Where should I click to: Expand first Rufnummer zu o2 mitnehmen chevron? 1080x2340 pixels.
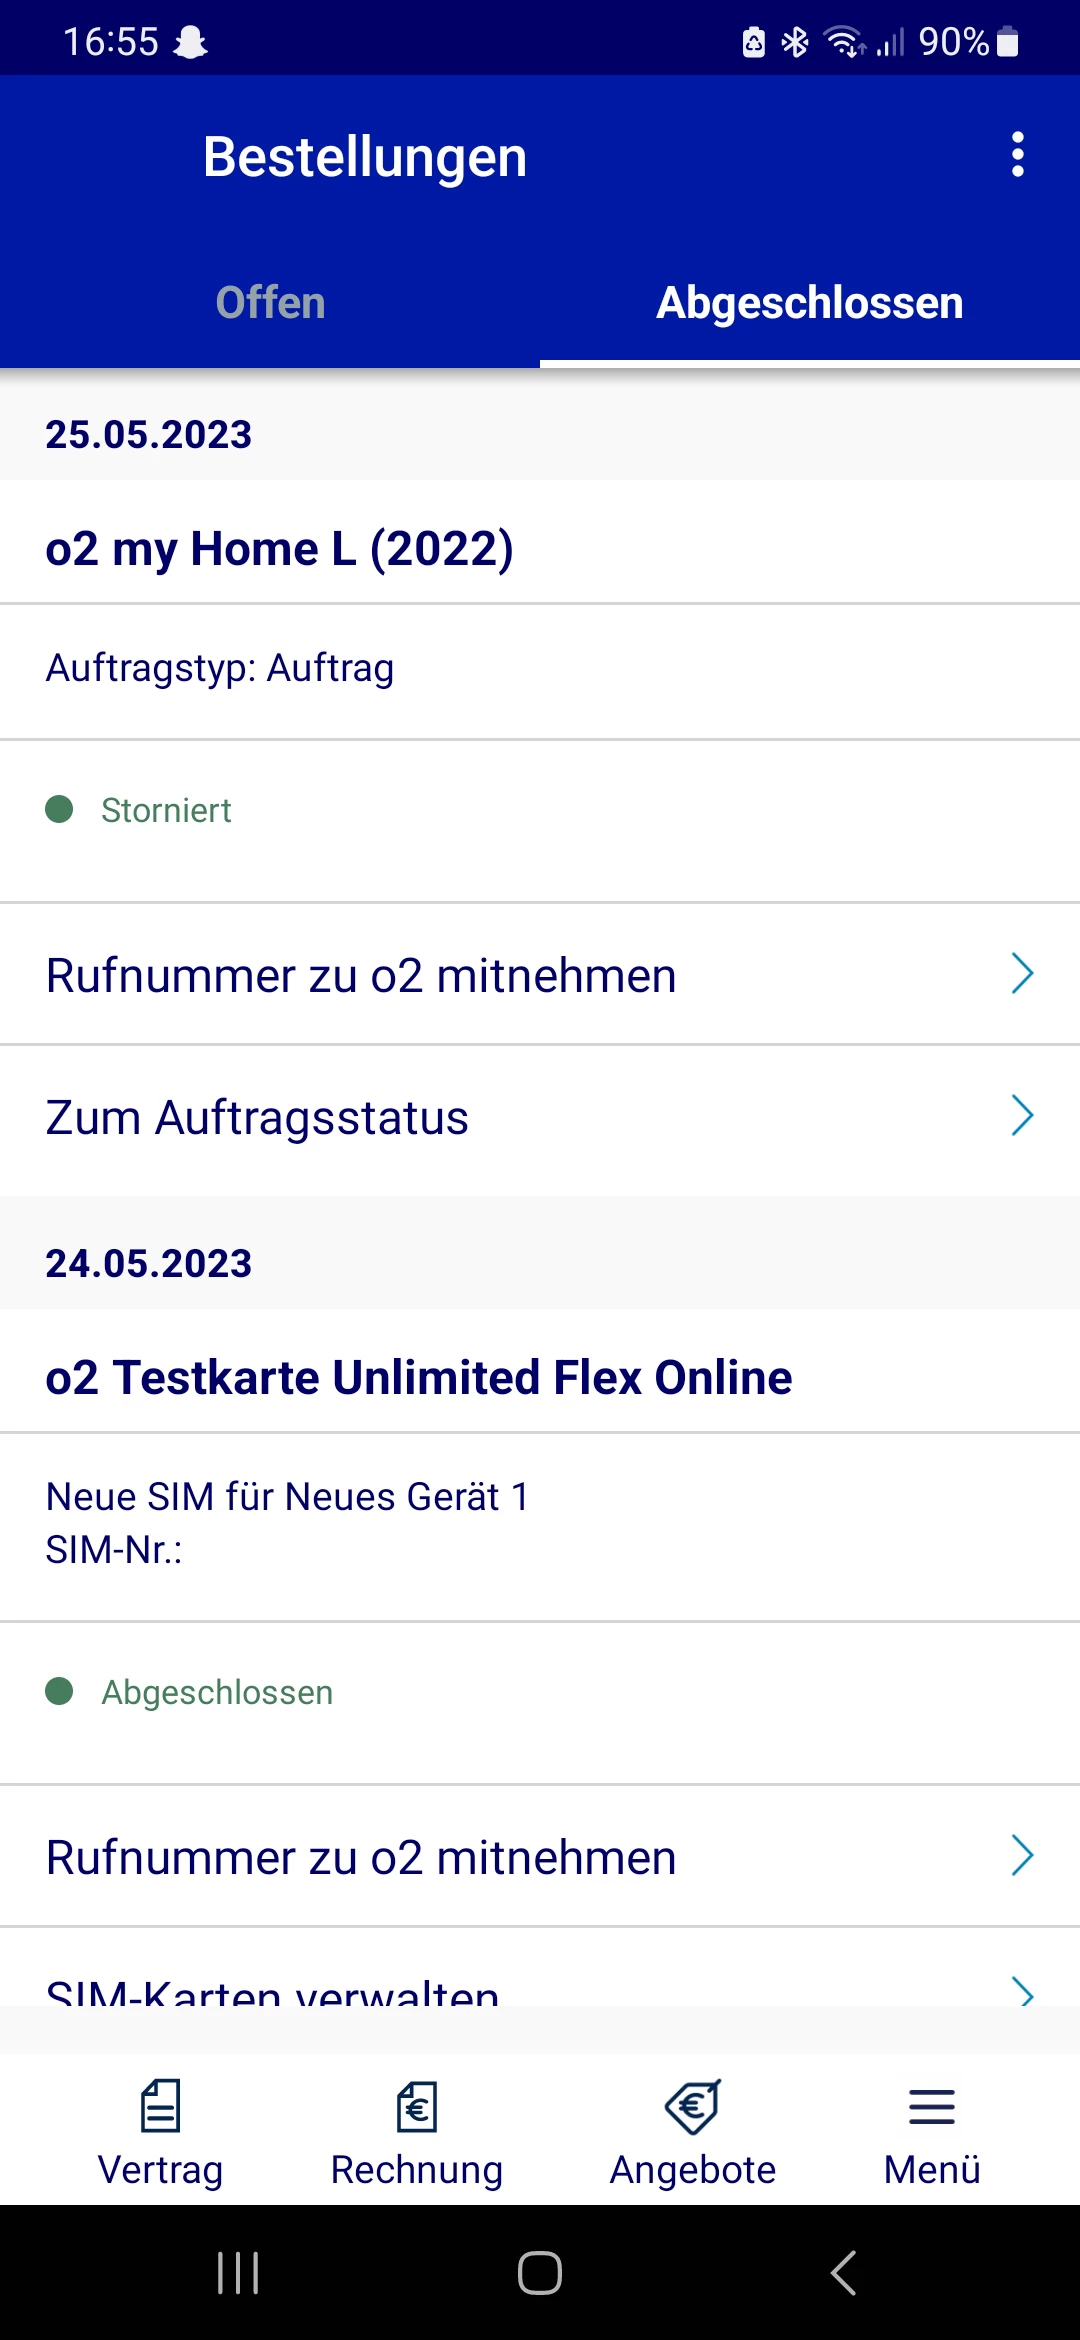1021,974
